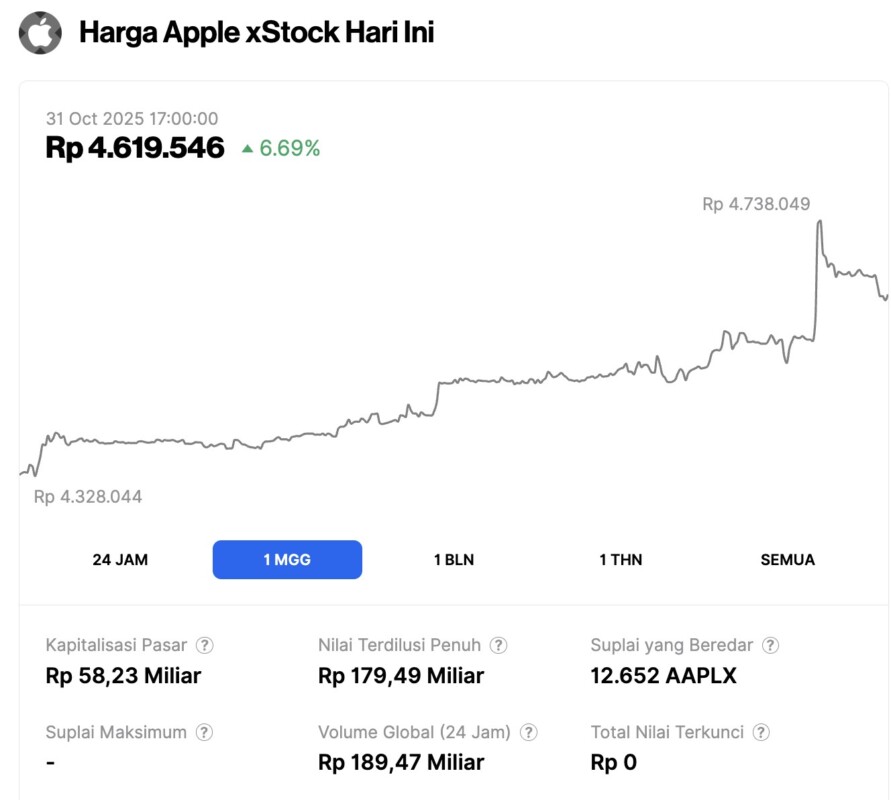Click the Apple logo icon
This screenshot has width=891, height=800.
tap(38, 32)
